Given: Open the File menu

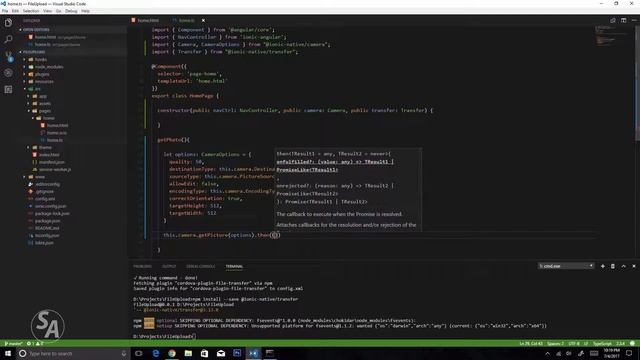Looking at the screenshot, I should (5, 11).
